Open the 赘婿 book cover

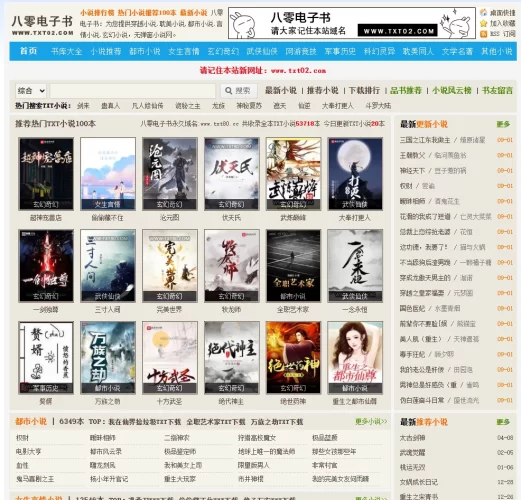46,358
